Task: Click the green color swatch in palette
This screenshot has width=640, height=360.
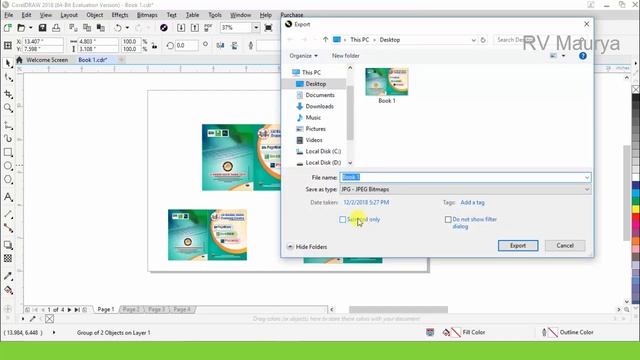Action: [636, 200]
